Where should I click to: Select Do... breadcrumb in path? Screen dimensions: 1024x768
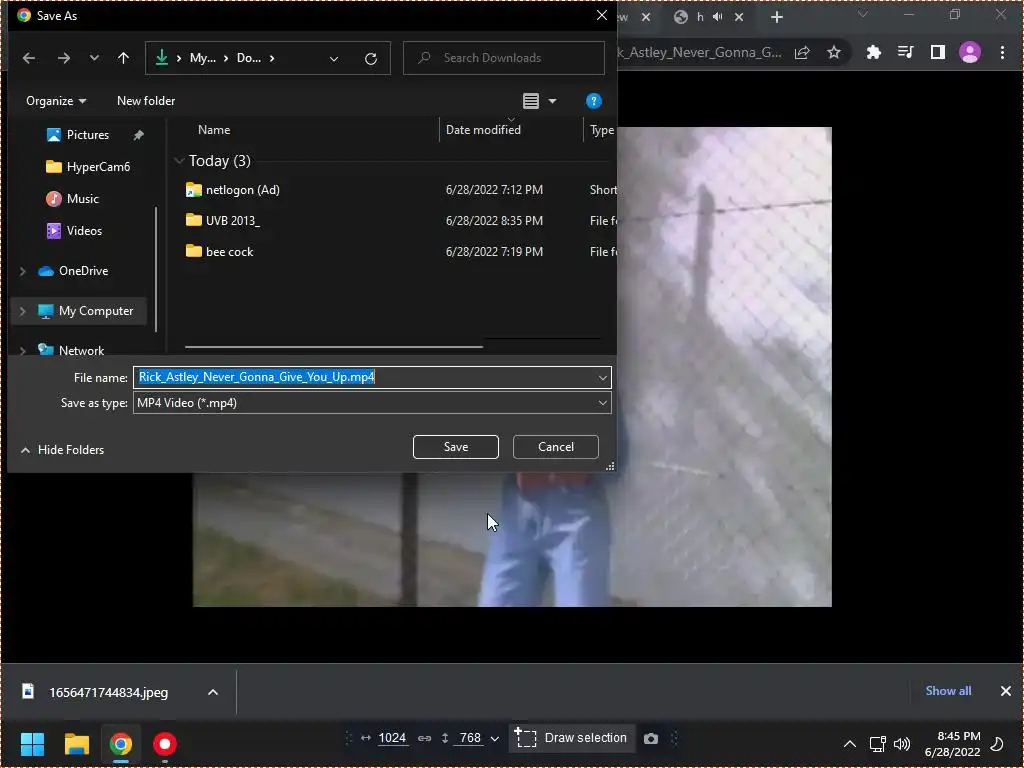click(x=249, y=58)
